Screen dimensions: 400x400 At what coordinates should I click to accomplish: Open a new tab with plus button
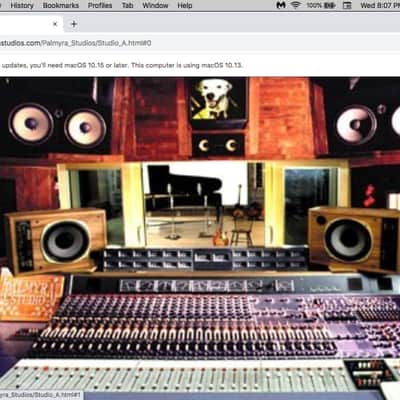(x=74, y=24)
